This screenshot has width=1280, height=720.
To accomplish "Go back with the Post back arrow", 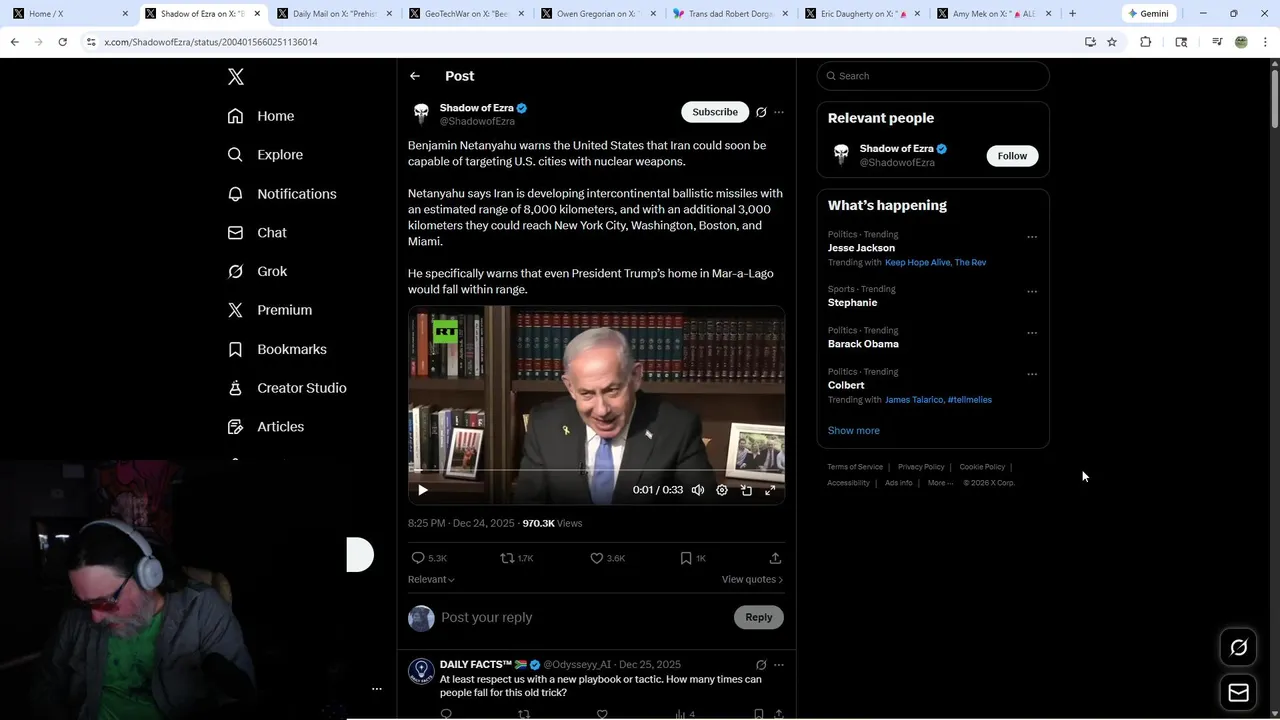I will point(415,76).
